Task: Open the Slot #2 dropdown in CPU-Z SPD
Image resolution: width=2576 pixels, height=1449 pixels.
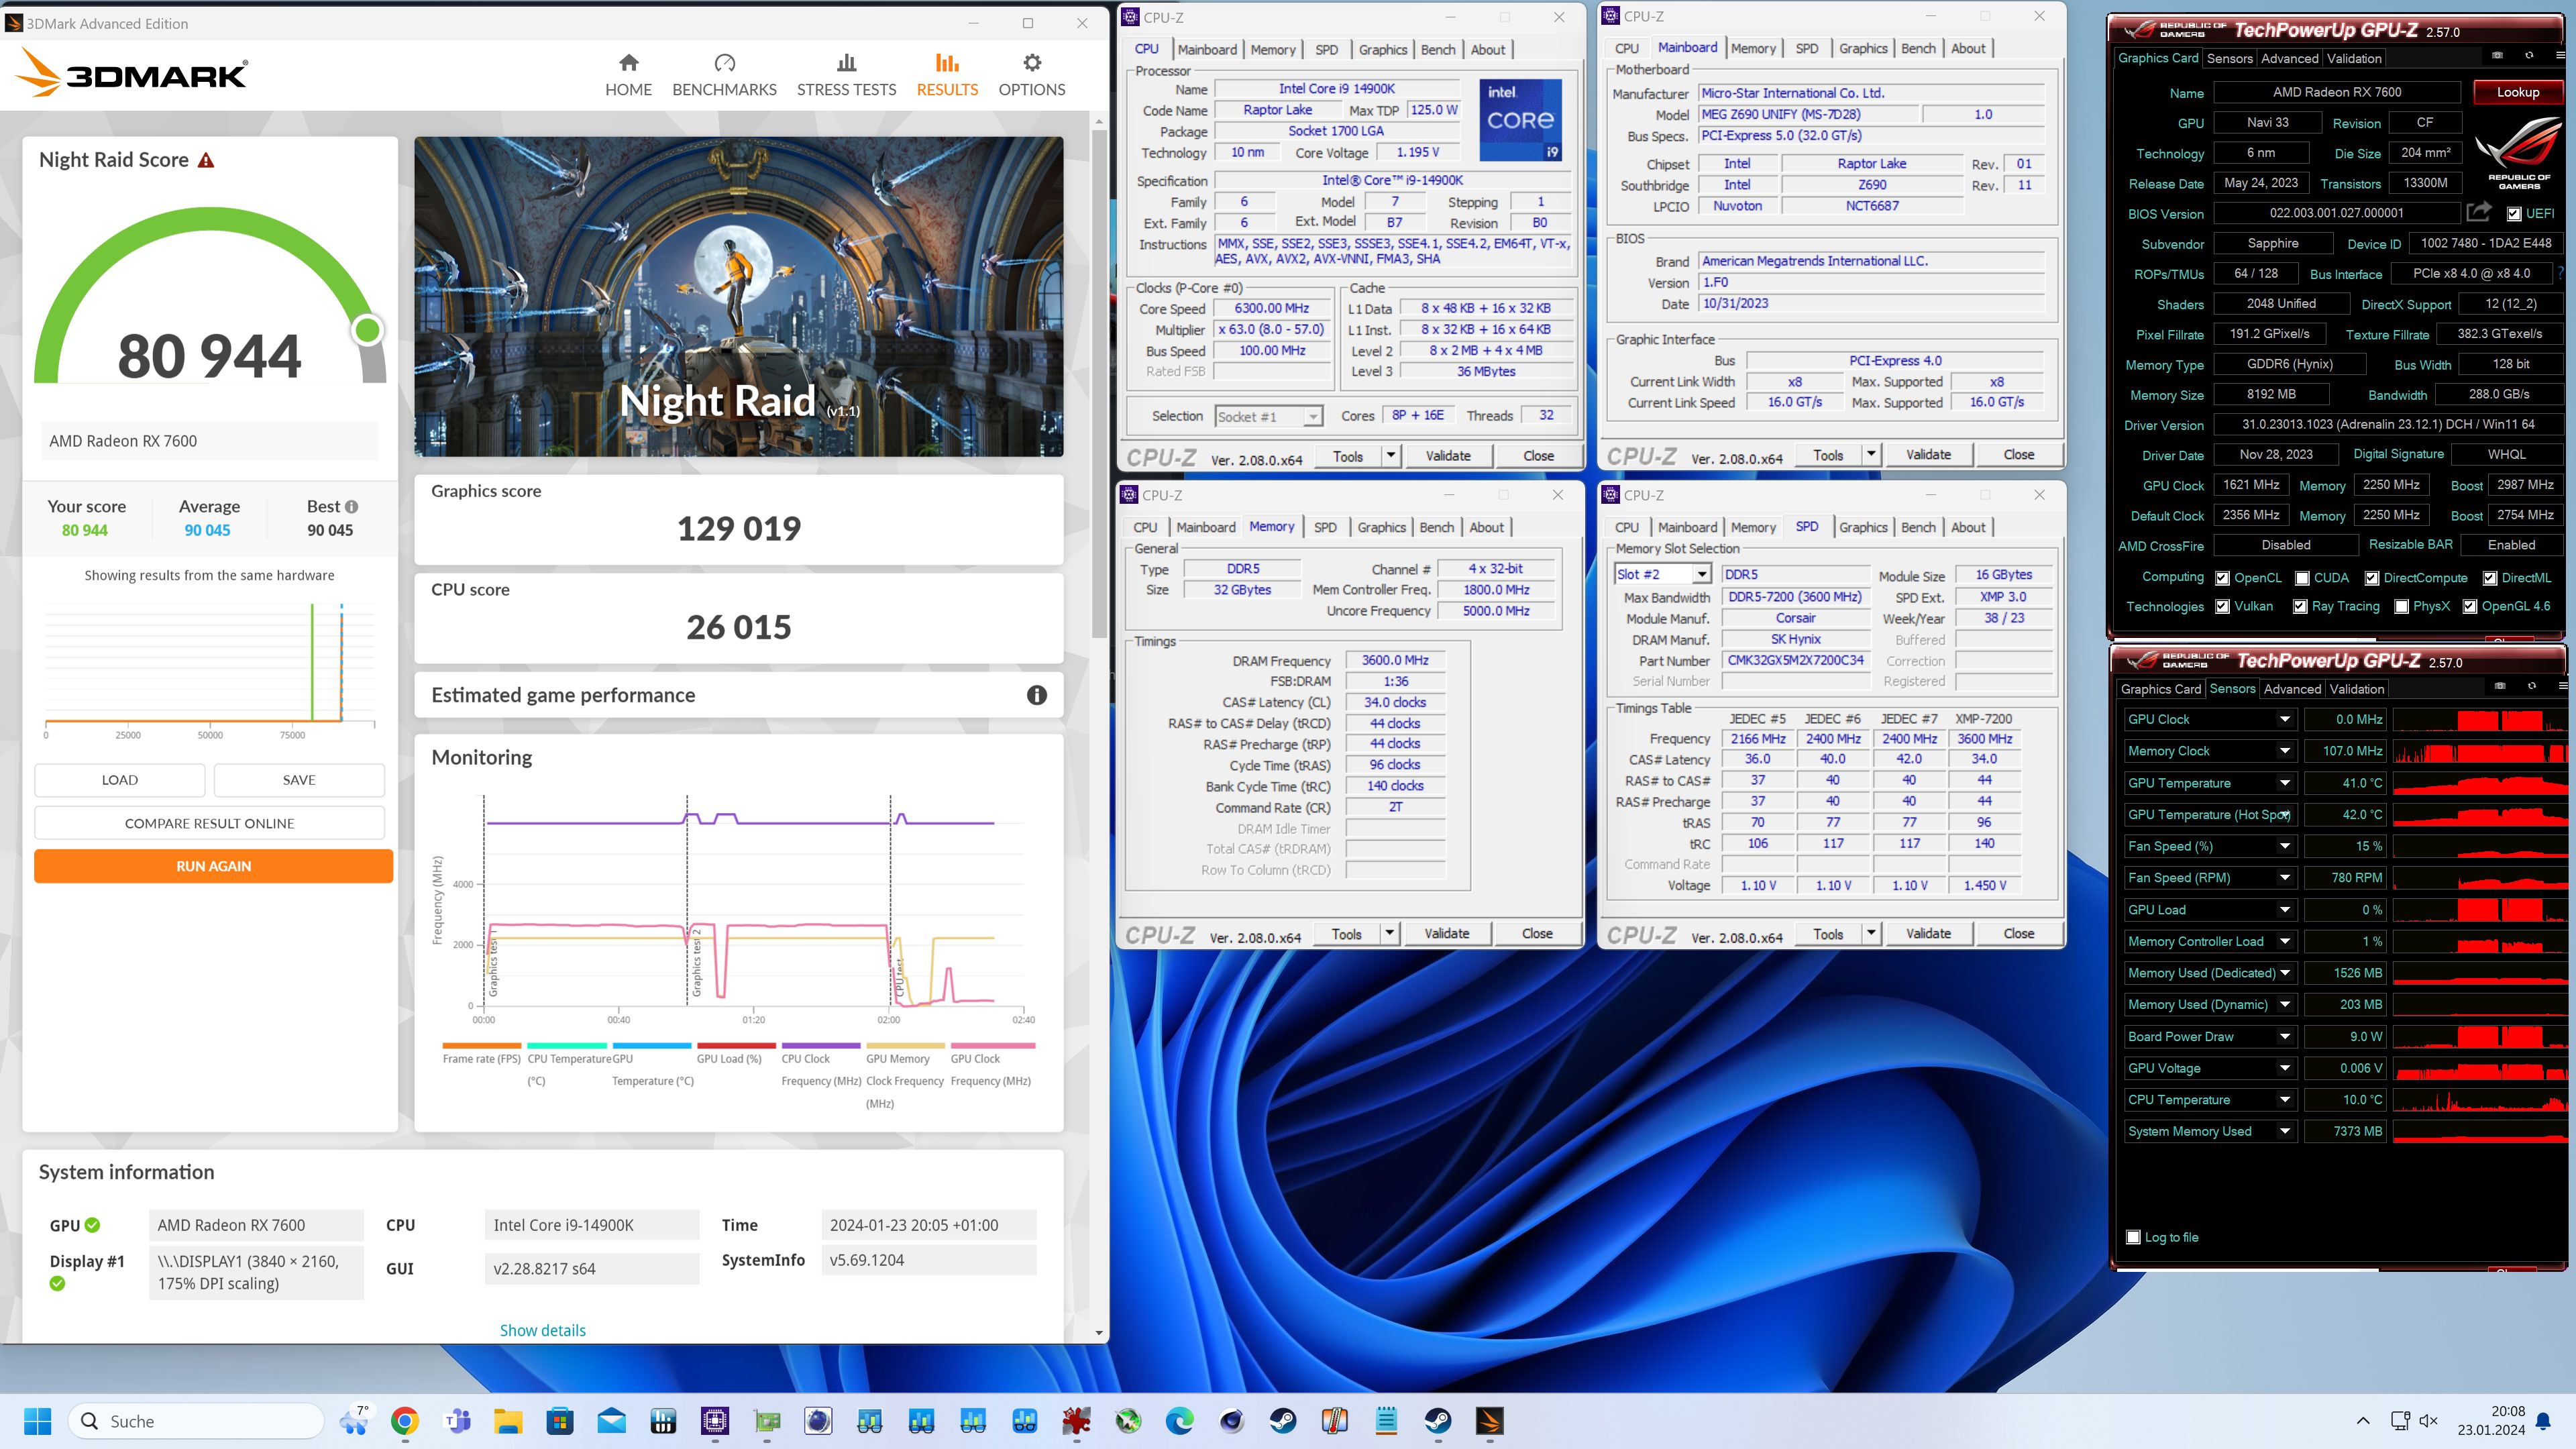Action: [x=1701, y=574]
